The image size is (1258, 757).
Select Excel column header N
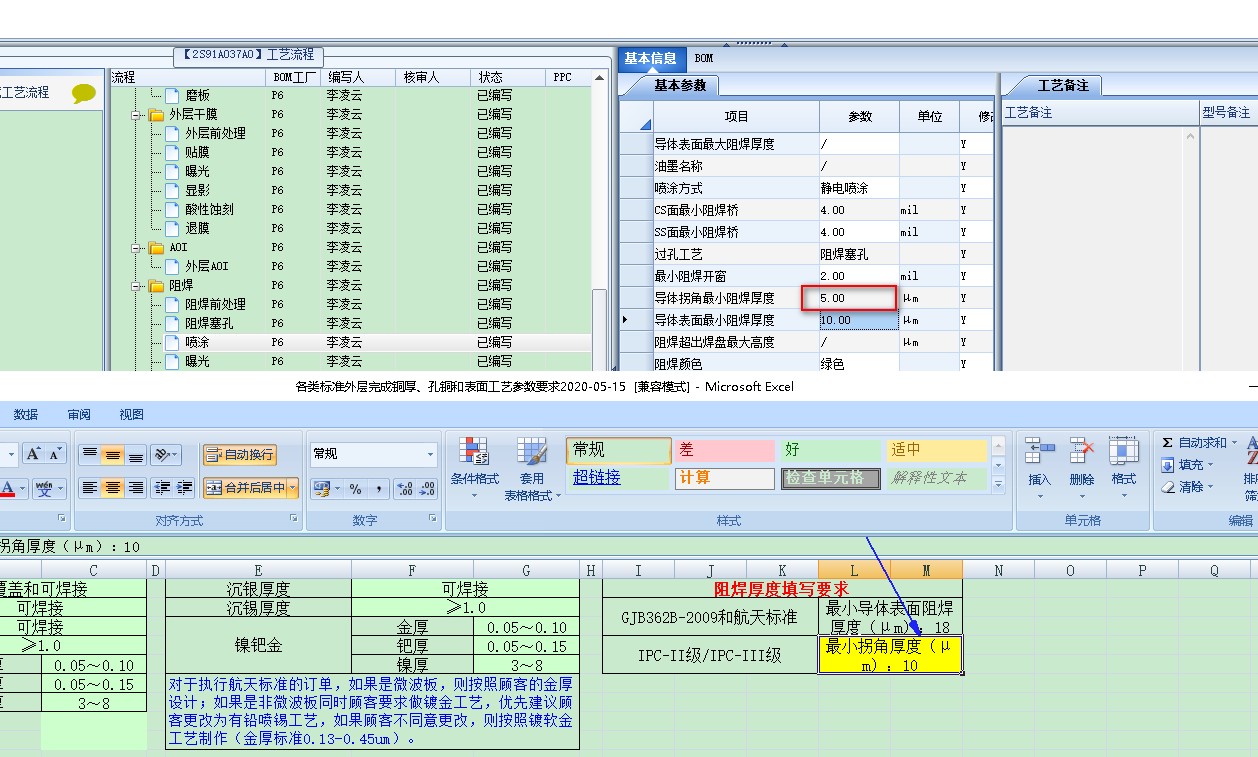[x=998, y=570]
